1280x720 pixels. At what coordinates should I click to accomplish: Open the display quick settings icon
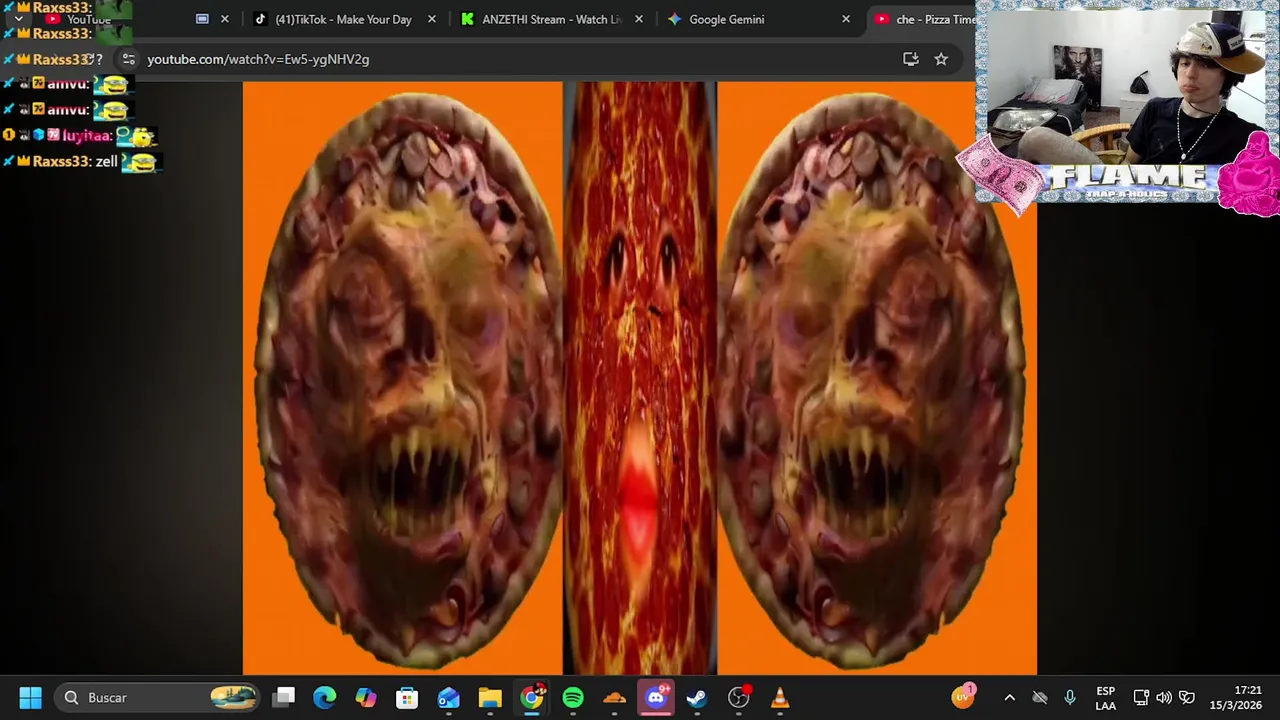(x=1141, y=698)
